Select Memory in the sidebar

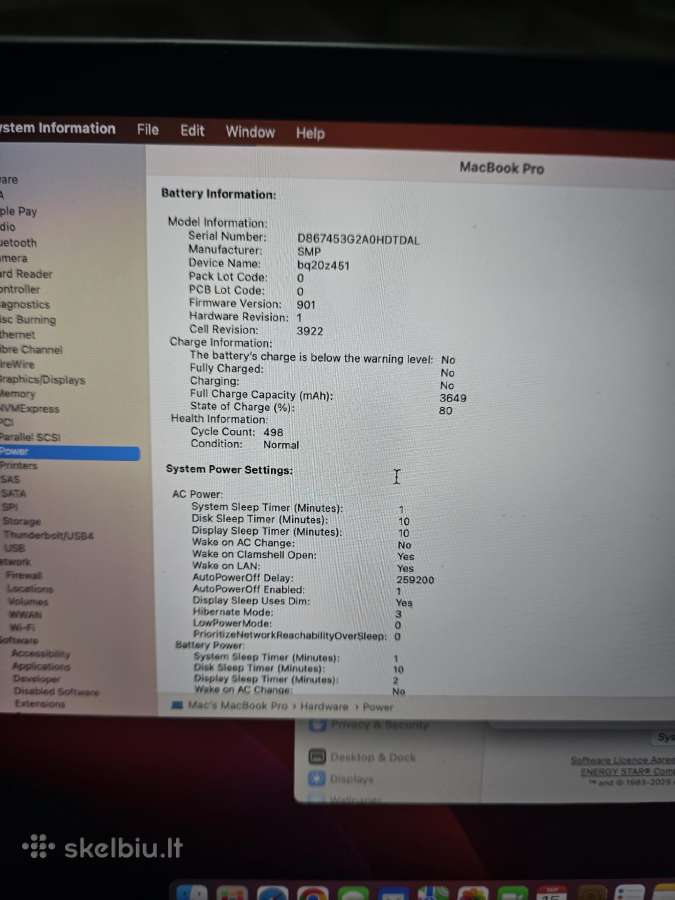(18, 394)
